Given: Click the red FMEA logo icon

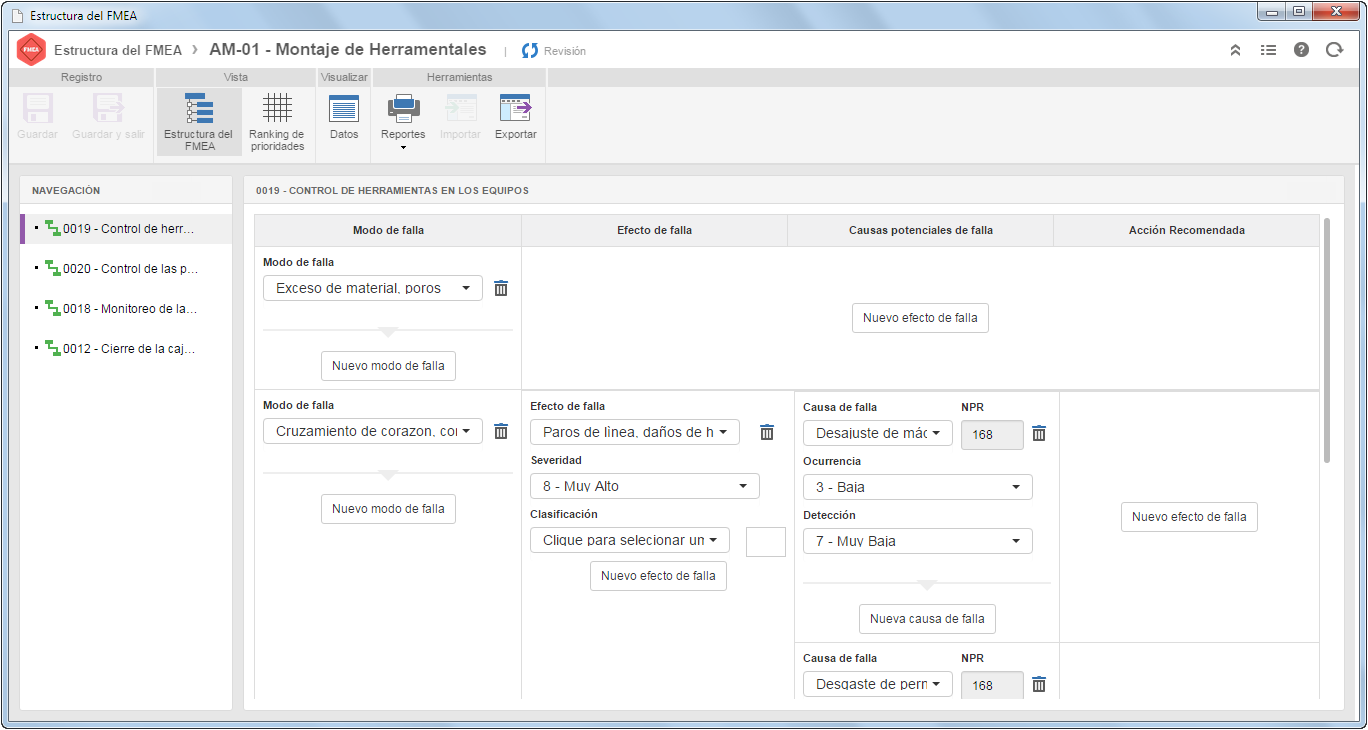Looking at the screenshot, I should point(31,49).
